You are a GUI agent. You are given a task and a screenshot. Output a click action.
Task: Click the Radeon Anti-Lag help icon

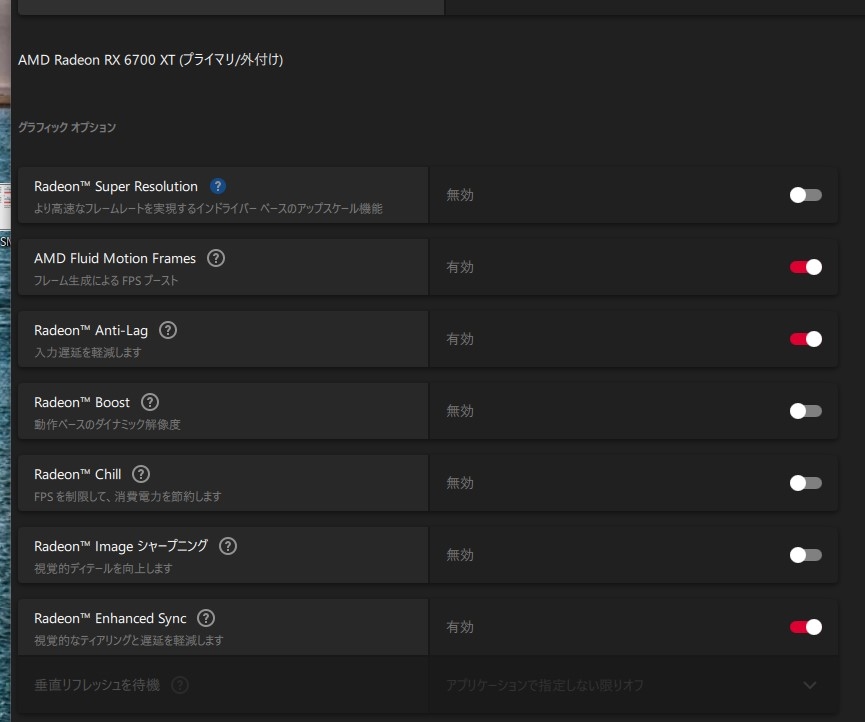[168, 330]
